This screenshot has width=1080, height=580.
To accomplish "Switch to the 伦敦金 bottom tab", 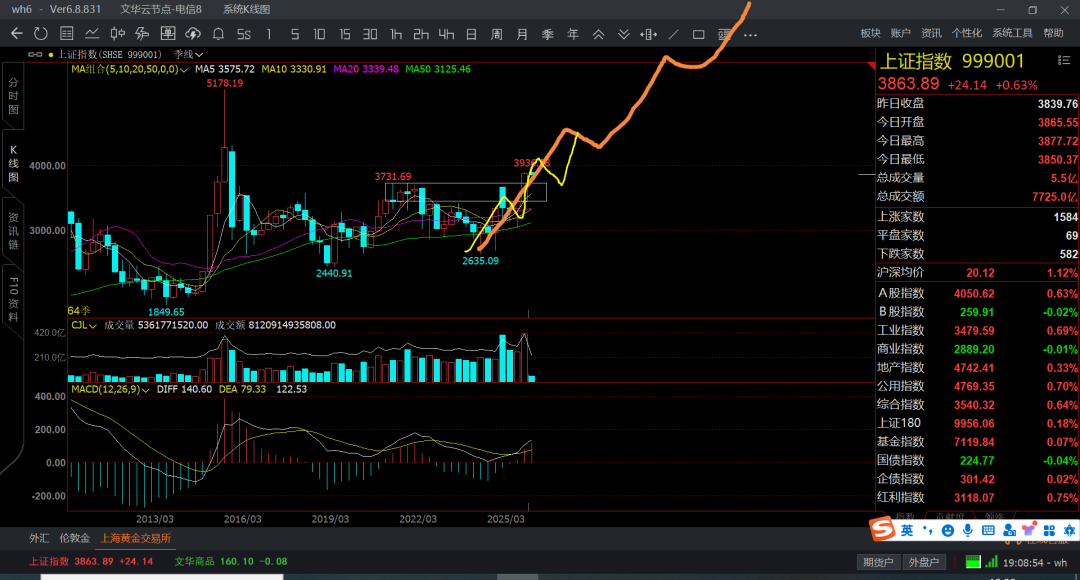I will (x=74, y=538).
